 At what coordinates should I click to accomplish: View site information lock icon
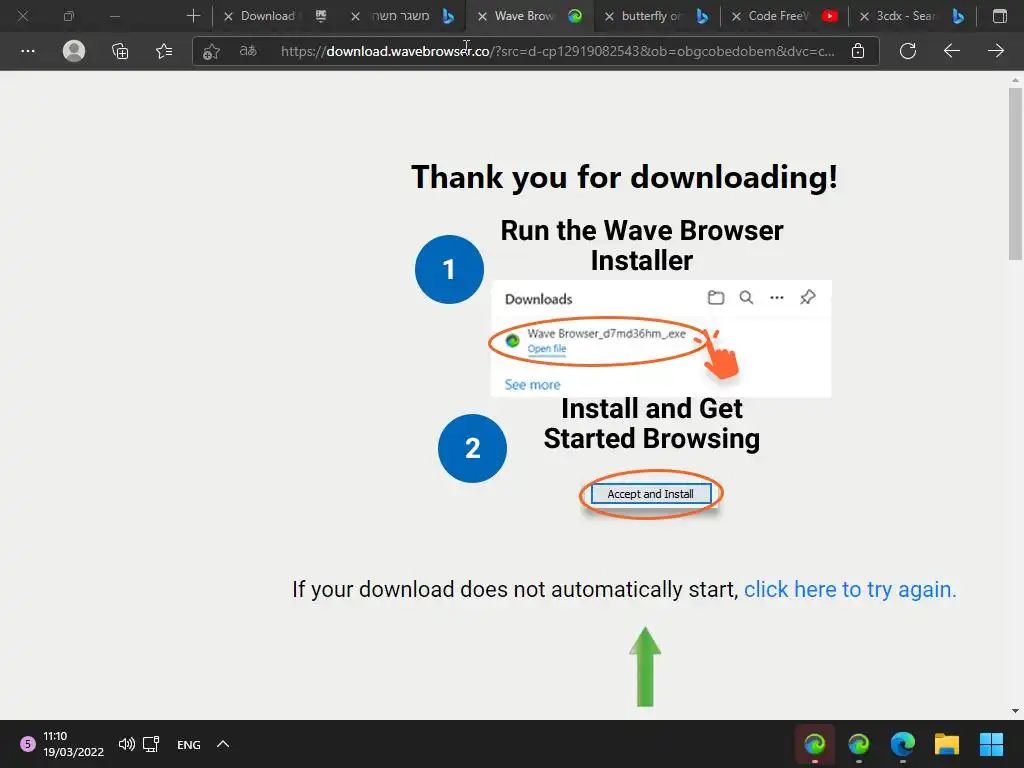point(858,51)
